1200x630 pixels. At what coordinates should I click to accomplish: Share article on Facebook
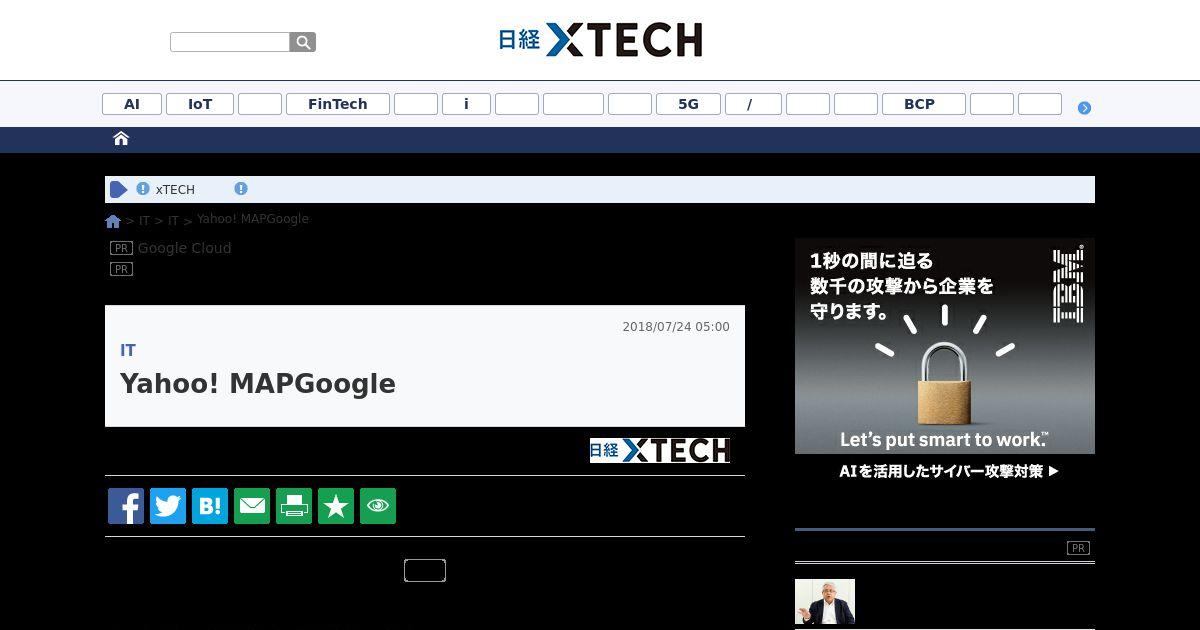[126, 506]
